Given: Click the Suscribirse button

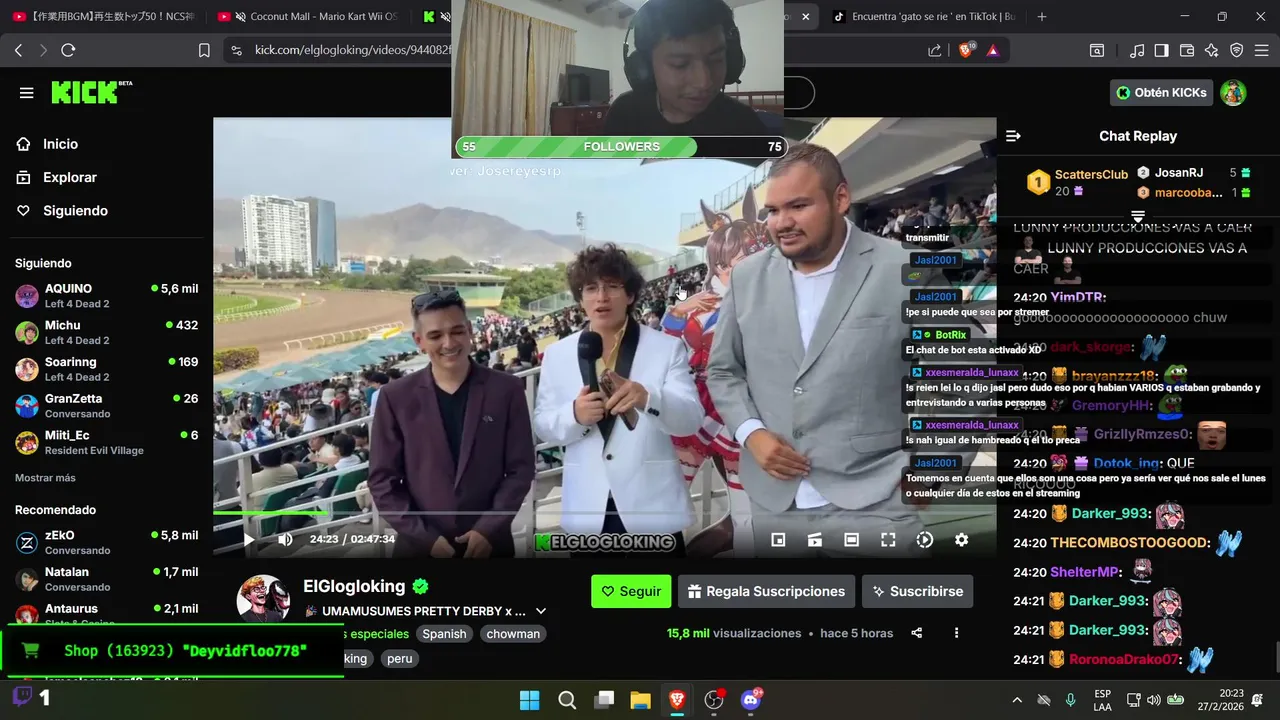Looking at the screenshot, I should pos(917,591).
